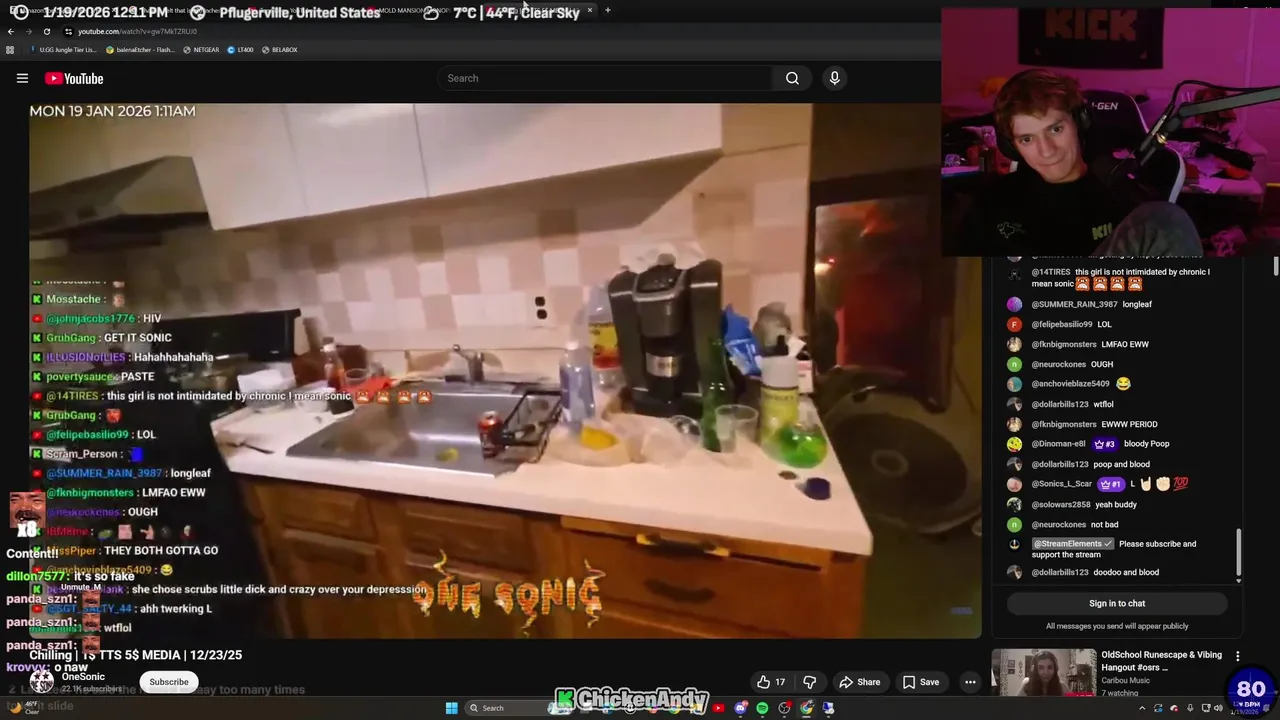
Task: Subscribe to the OneSonic channel
Action: tap(169, 682)
